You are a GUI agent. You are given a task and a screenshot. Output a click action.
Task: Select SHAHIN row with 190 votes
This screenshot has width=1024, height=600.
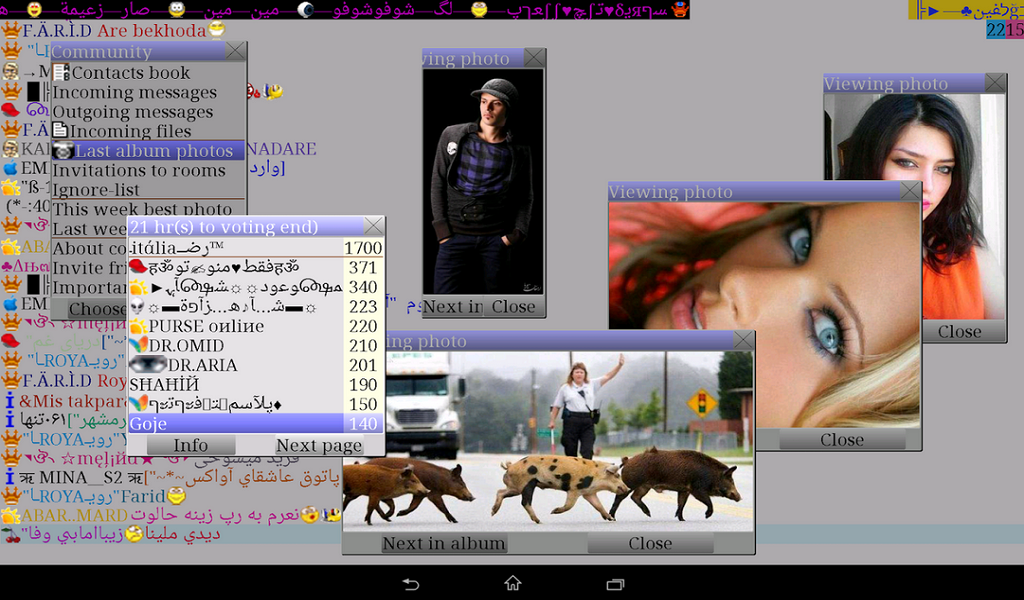[255, 385]
